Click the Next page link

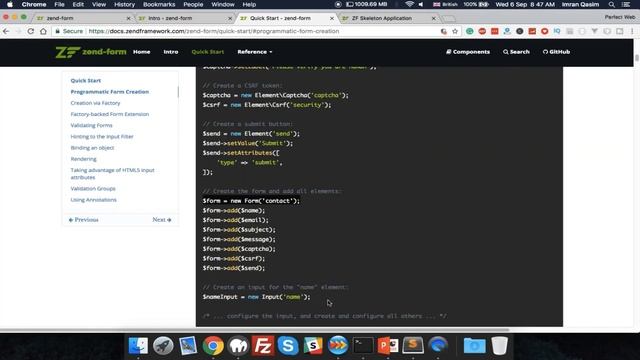[162, 220]
